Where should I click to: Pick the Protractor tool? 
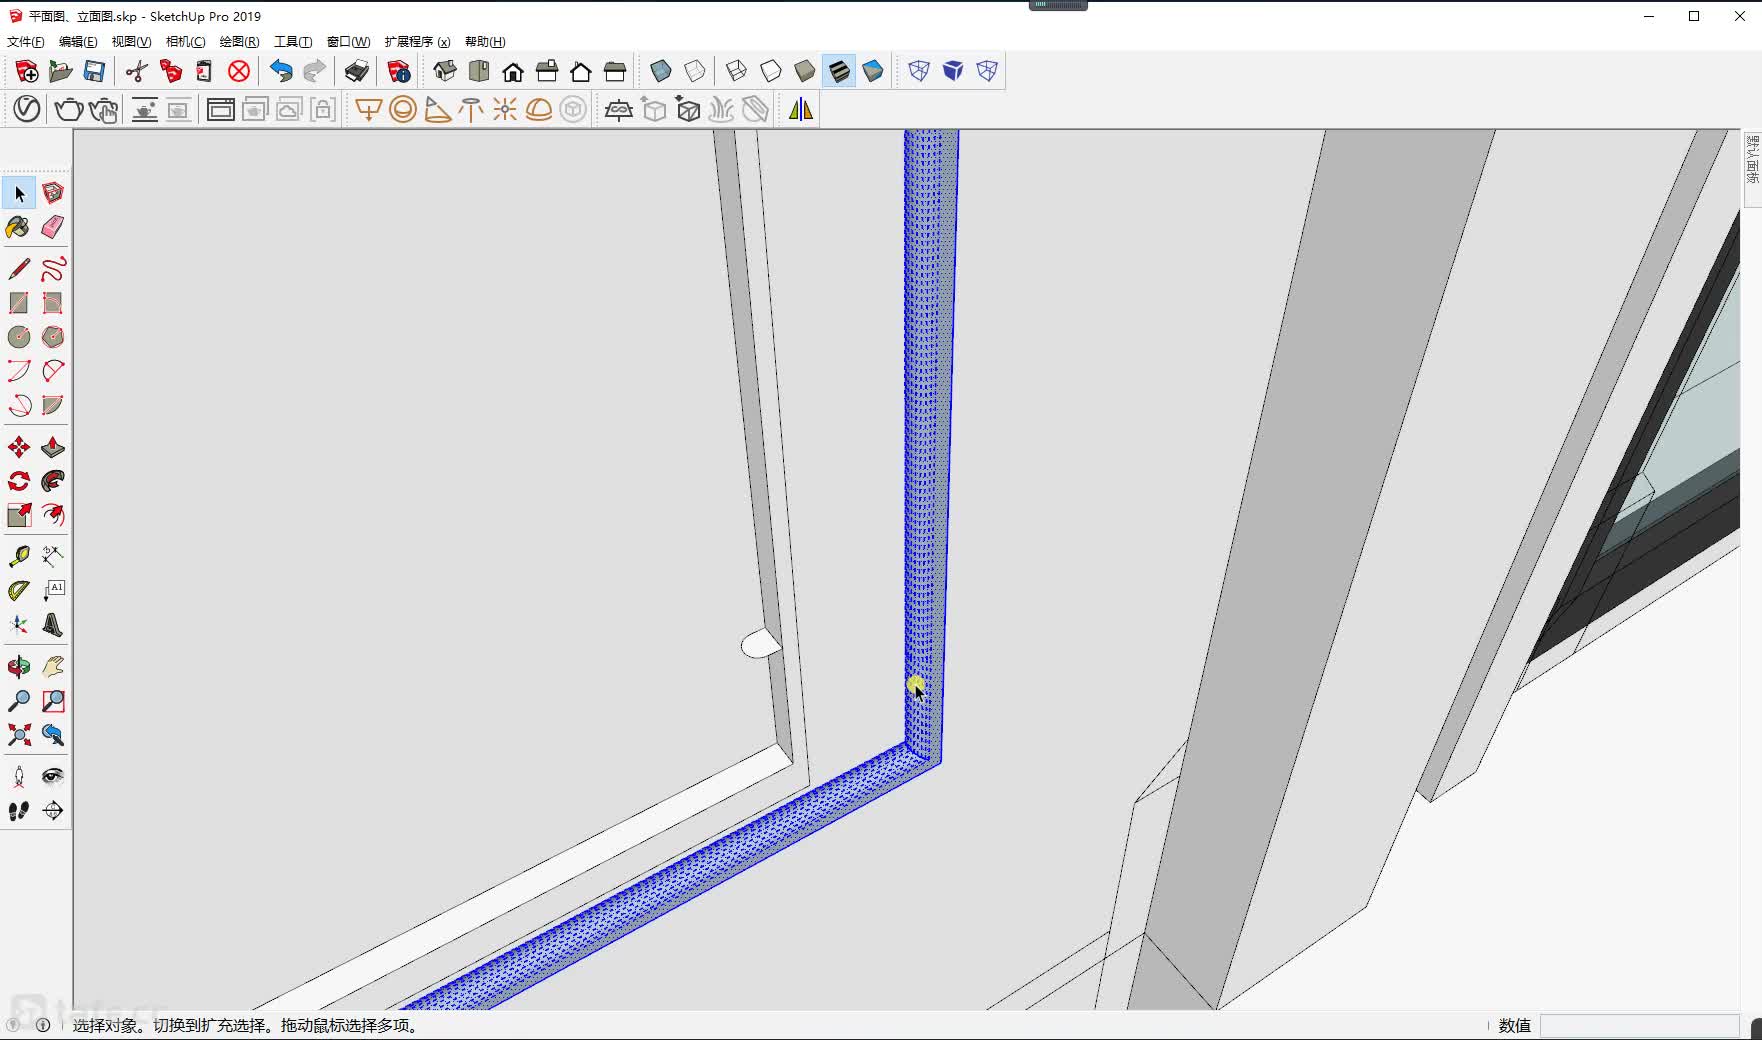tap(19, 590)
